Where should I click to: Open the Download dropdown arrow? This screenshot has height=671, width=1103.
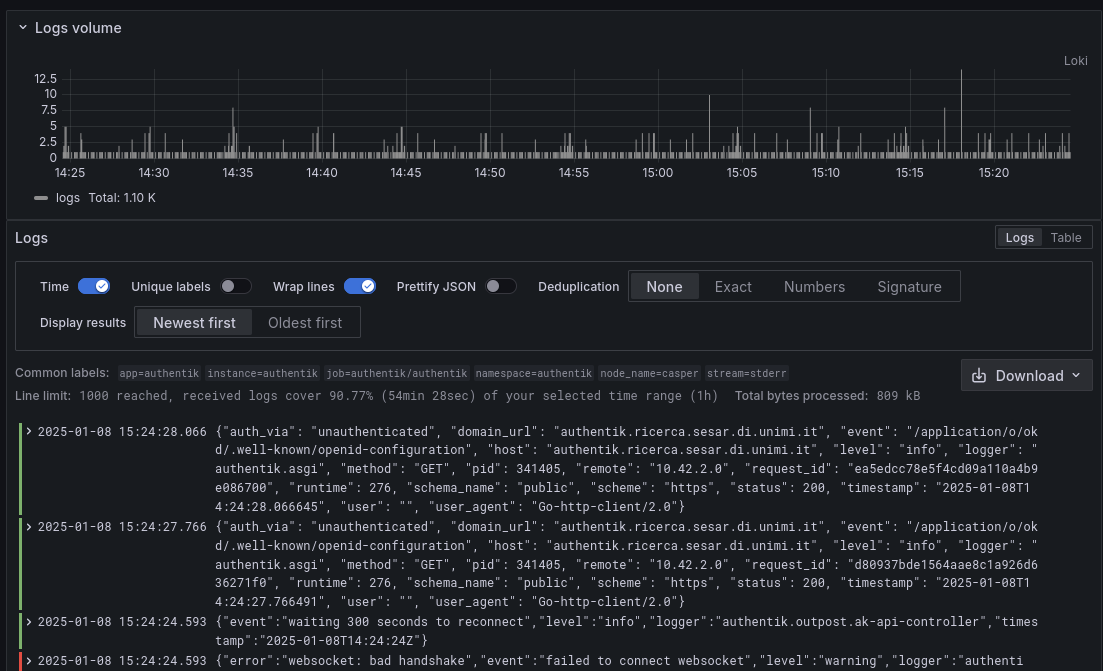click(x=1076, y=376)
